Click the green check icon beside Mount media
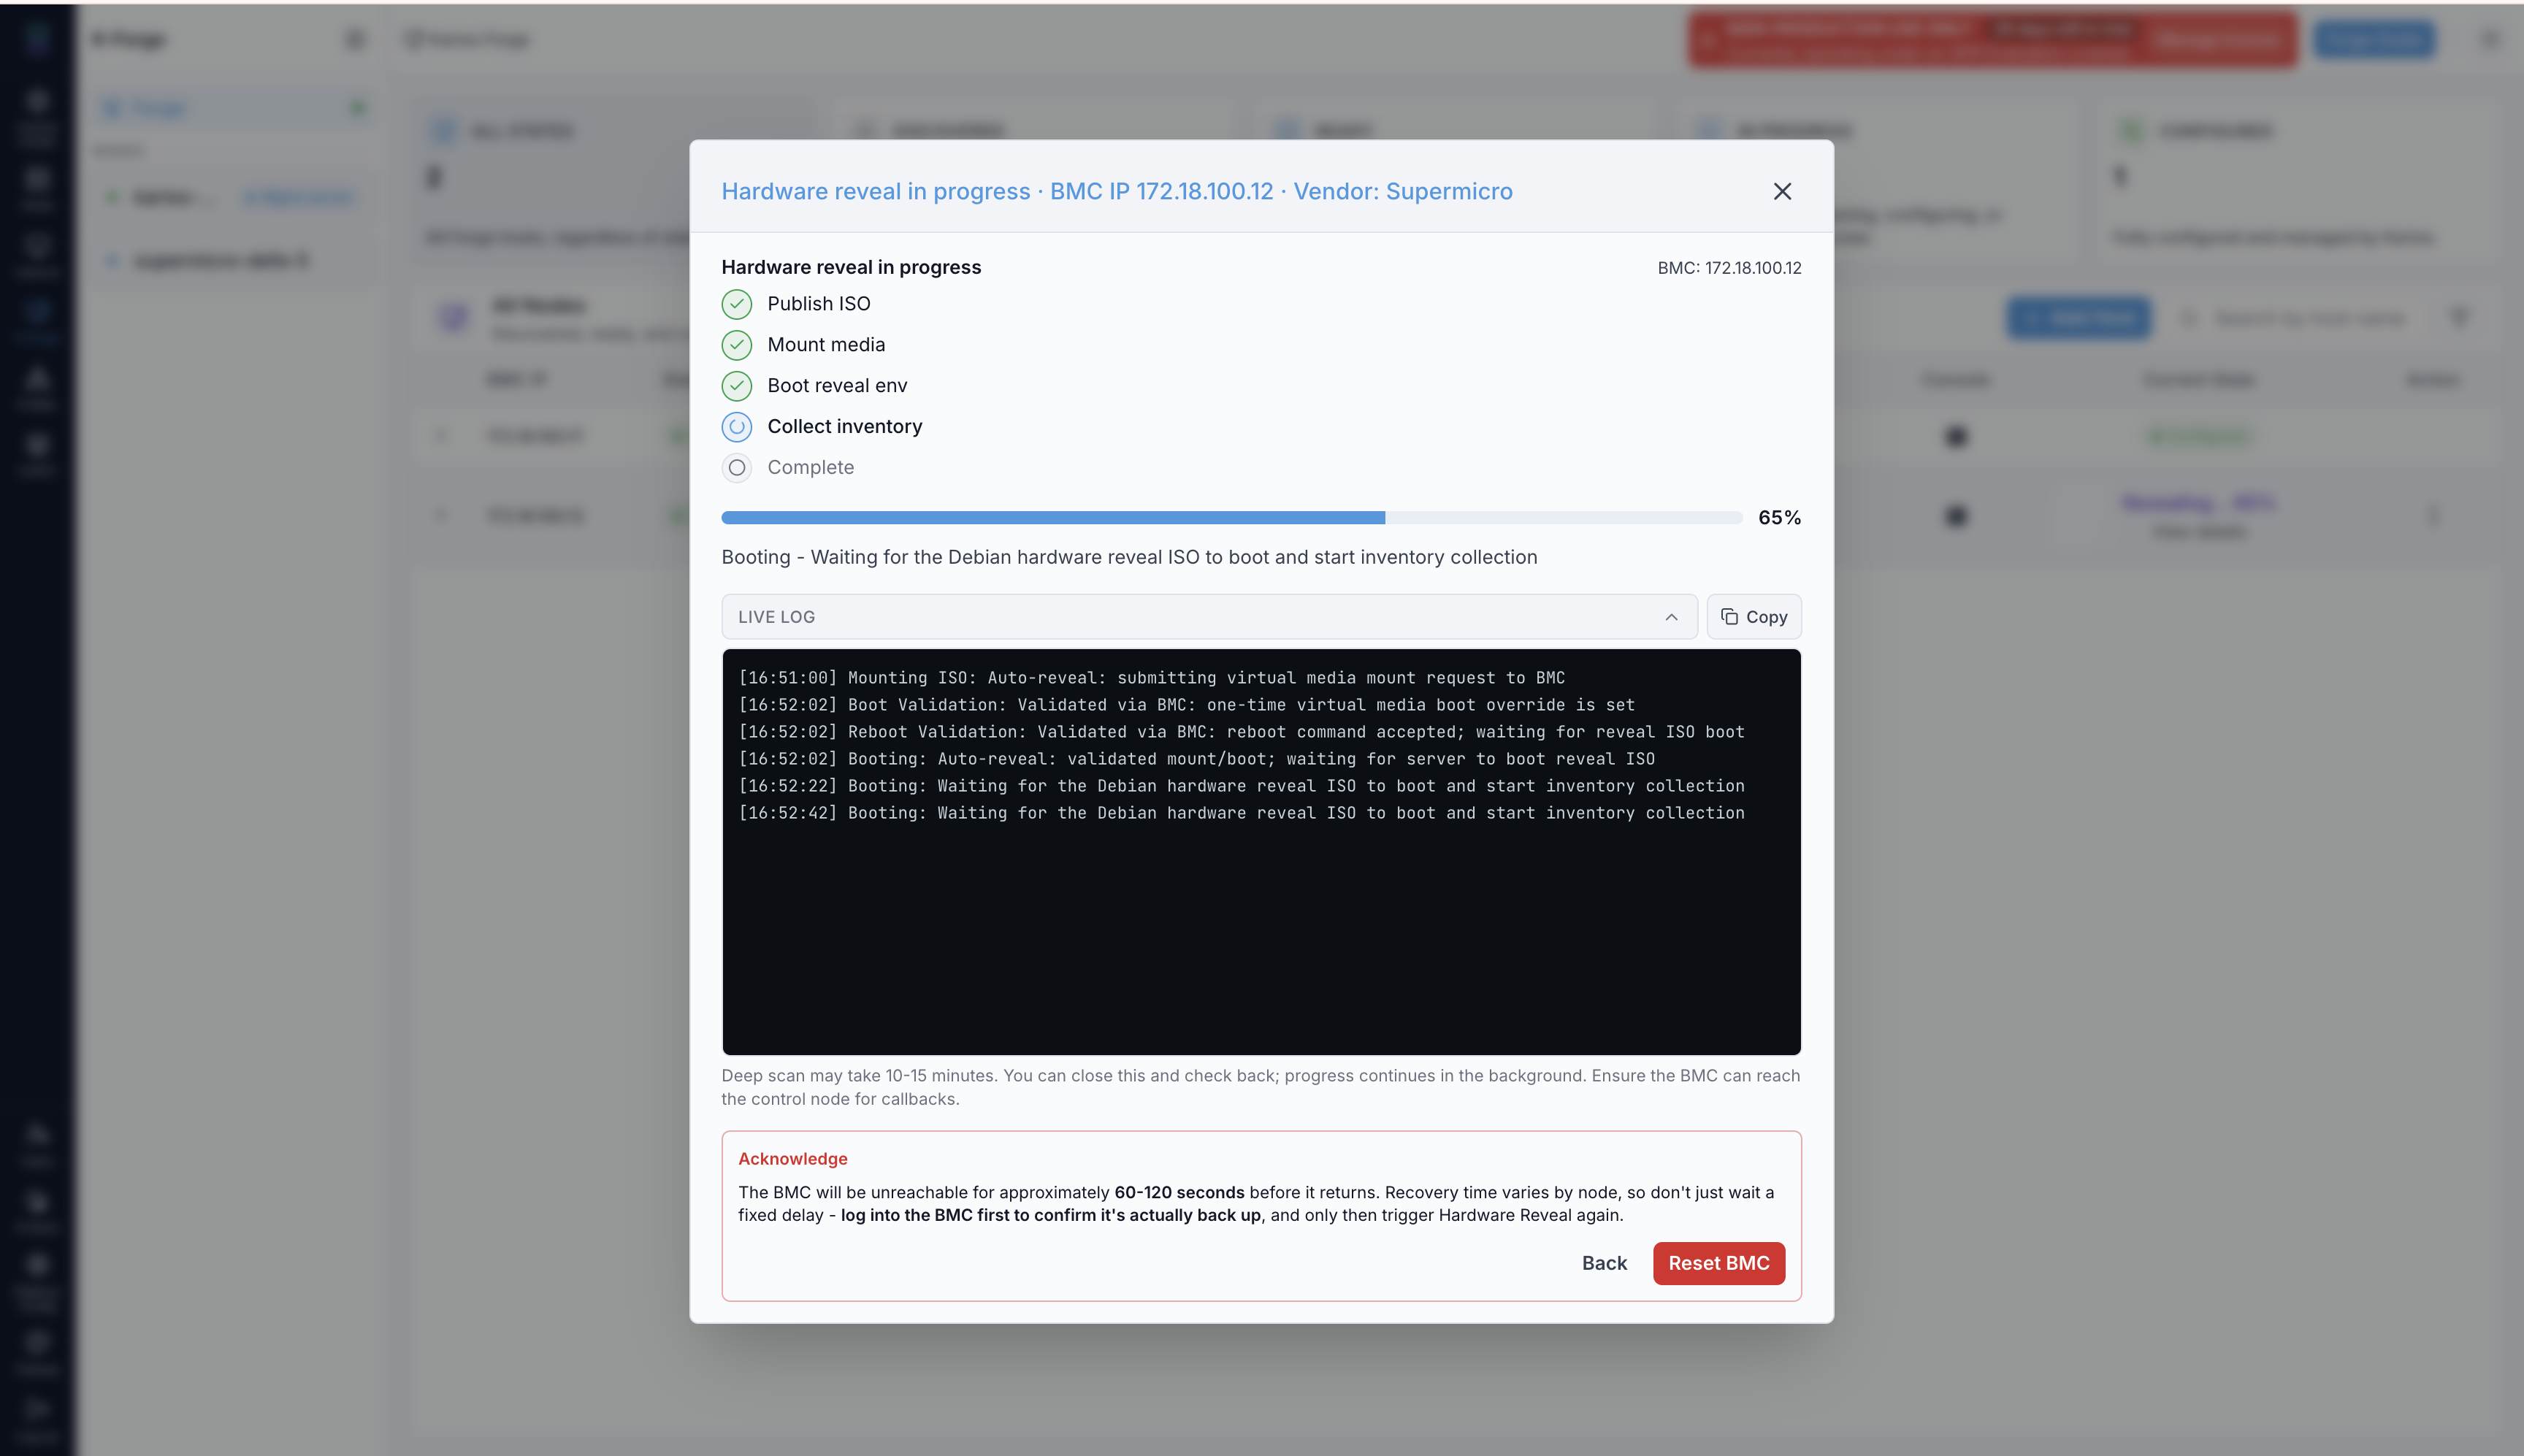Viewport: 2524px width, 1456px height. tap(737, 345)
